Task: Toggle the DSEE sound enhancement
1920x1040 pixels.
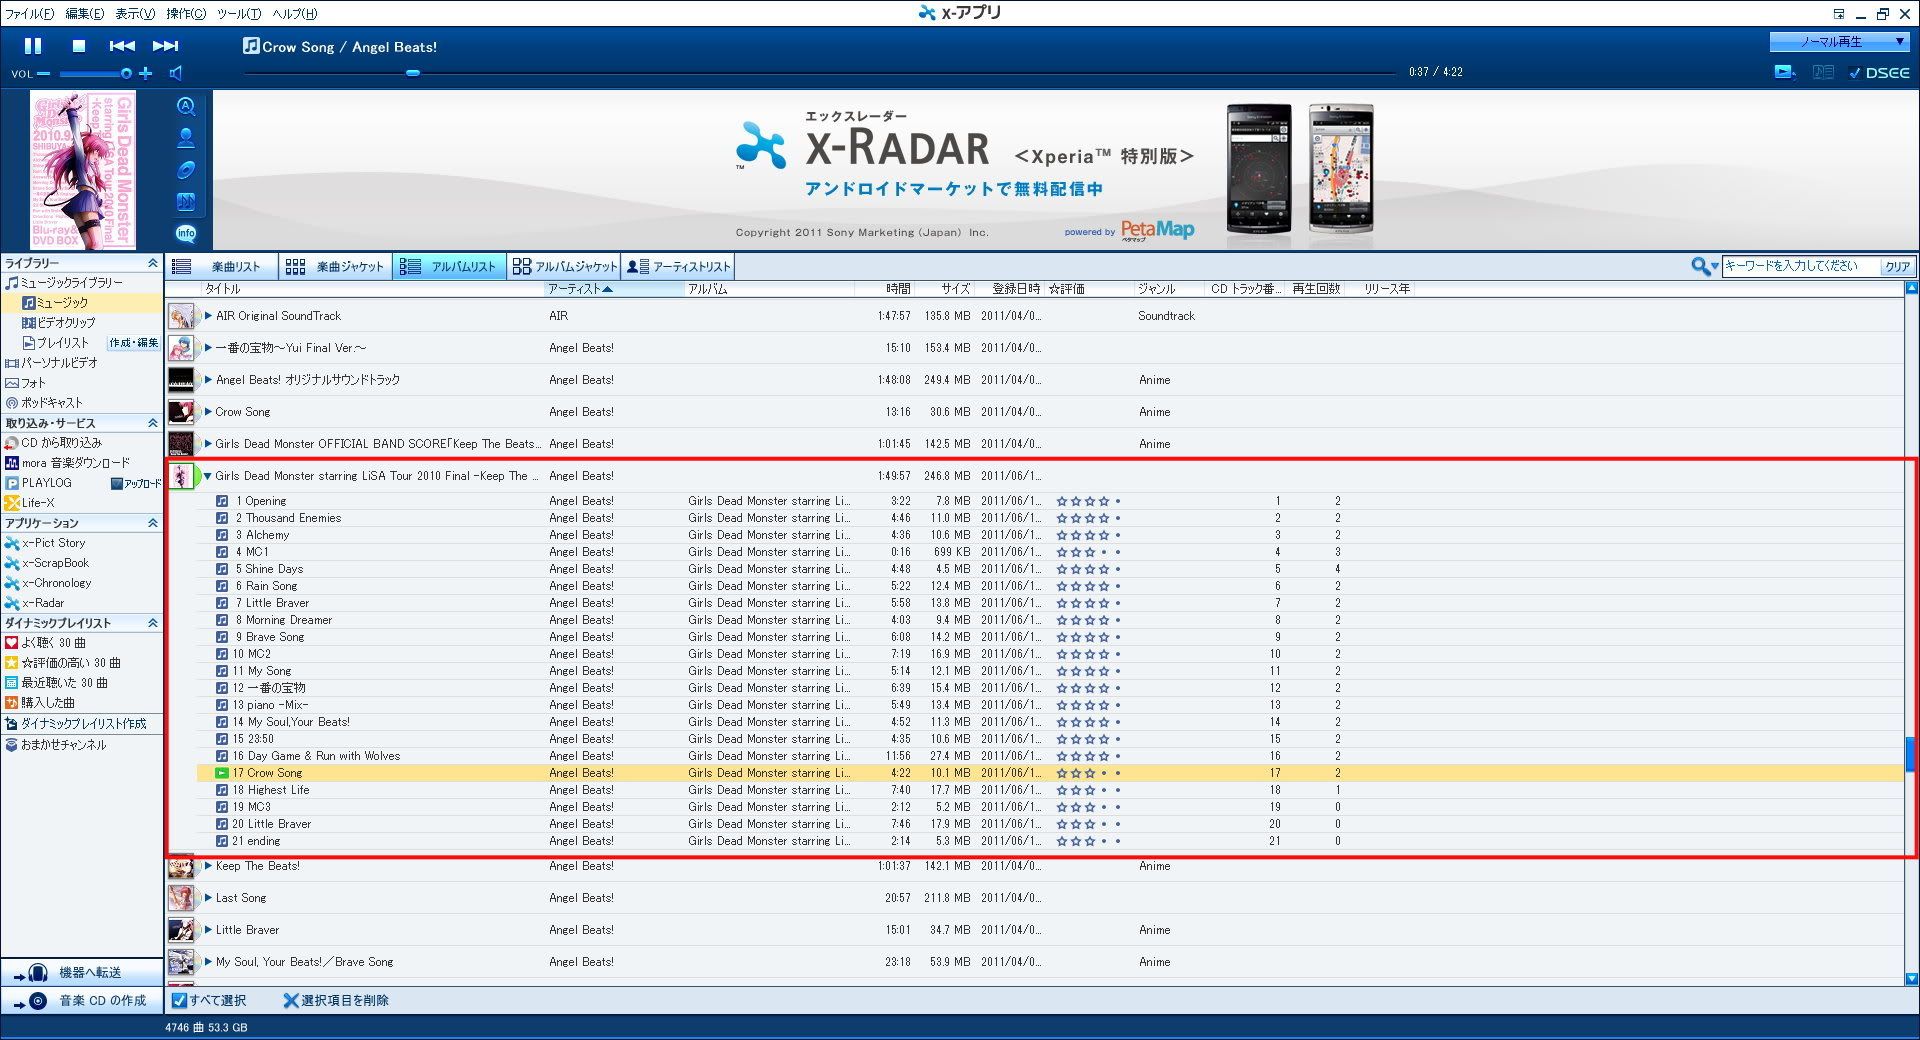Action: tap(1878, 73)
